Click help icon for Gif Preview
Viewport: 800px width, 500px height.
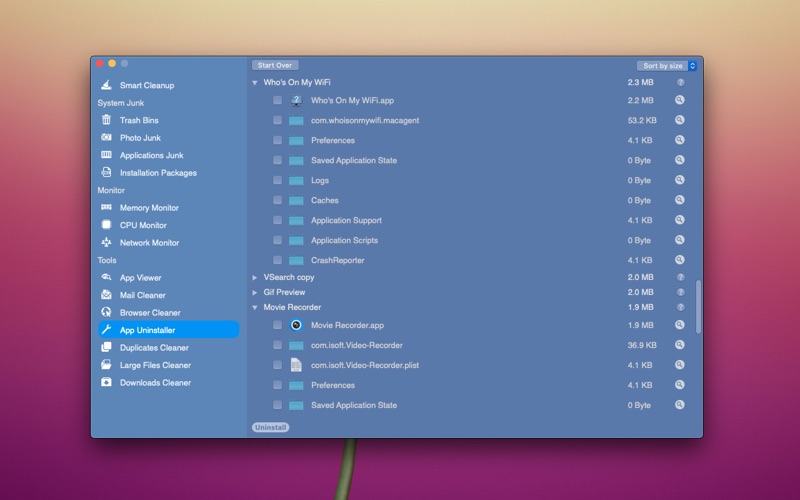(x=681, y=292)
